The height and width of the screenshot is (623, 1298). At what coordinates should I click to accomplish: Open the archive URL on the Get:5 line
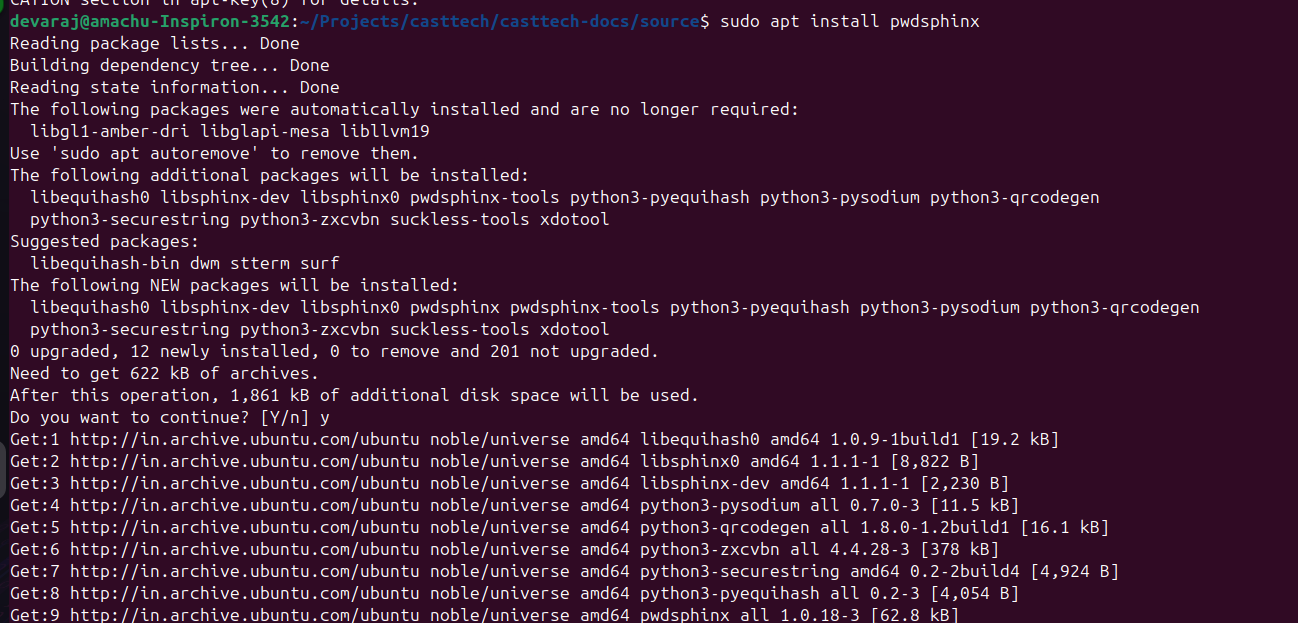[245, 528]
